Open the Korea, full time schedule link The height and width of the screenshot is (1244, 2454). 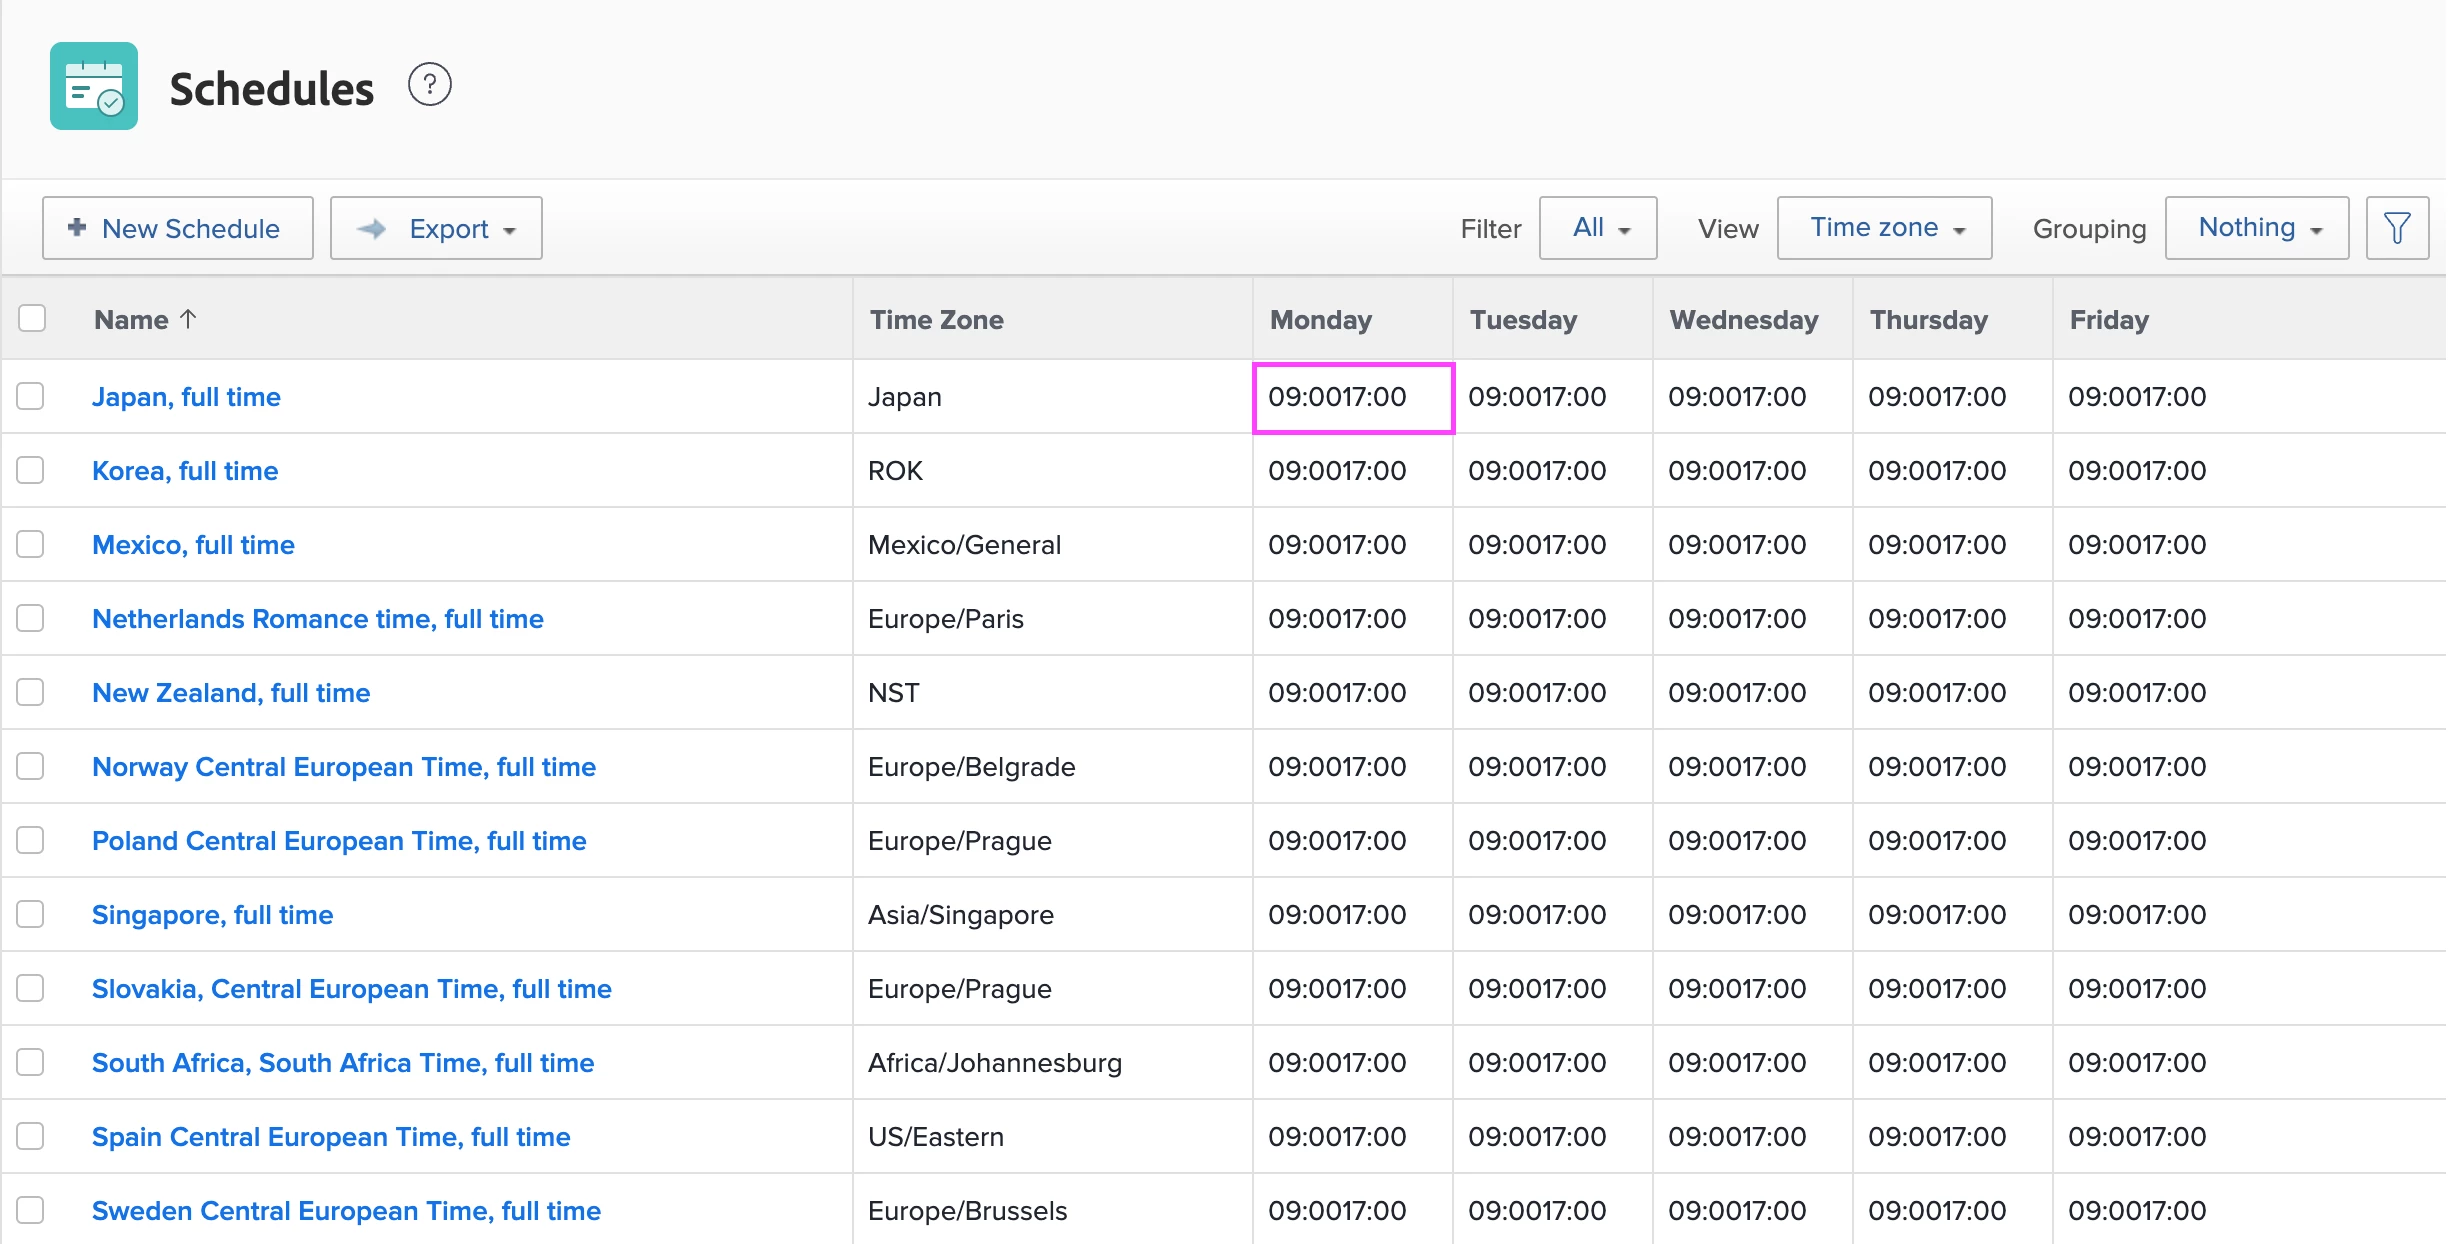pyautogui.click(x=185, y=471)
